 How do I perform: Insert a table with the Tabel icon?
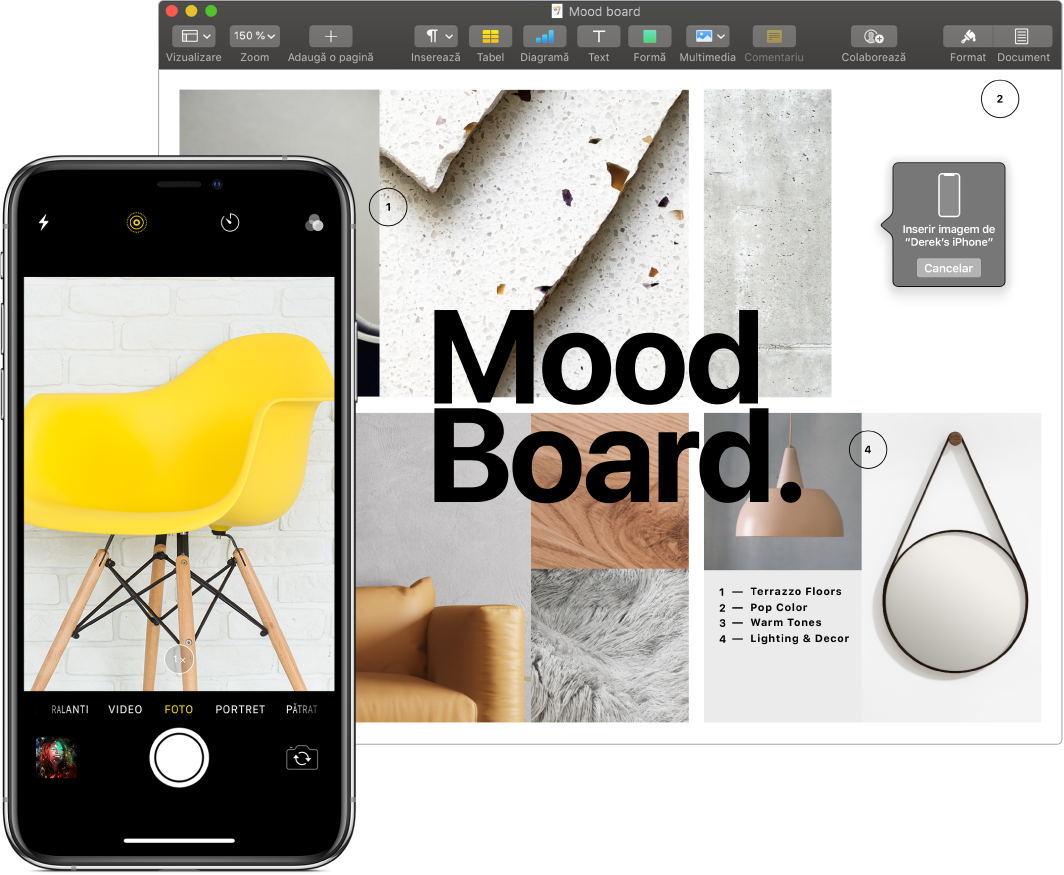(490, 36)
